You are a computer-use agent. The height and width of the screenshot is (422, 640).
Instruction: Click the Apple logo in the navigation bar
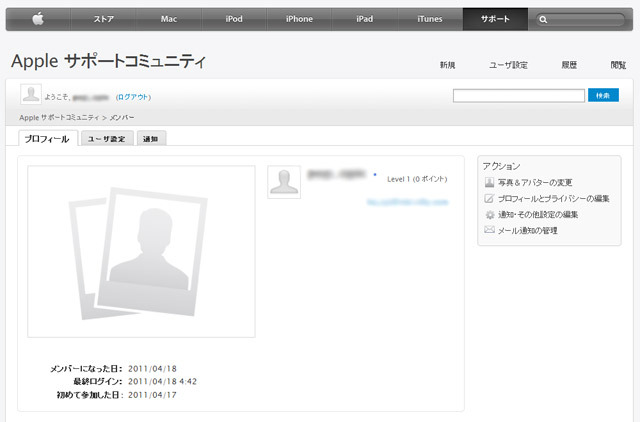pyautogui.click(x=38, y=19)
